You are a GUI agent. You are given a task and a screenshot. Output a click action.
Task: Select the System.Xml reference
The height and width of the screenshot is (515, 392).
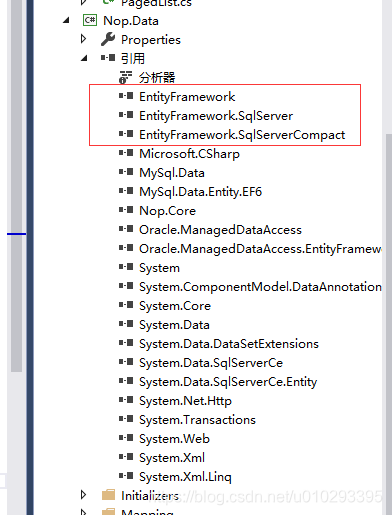tap(172, 458)
